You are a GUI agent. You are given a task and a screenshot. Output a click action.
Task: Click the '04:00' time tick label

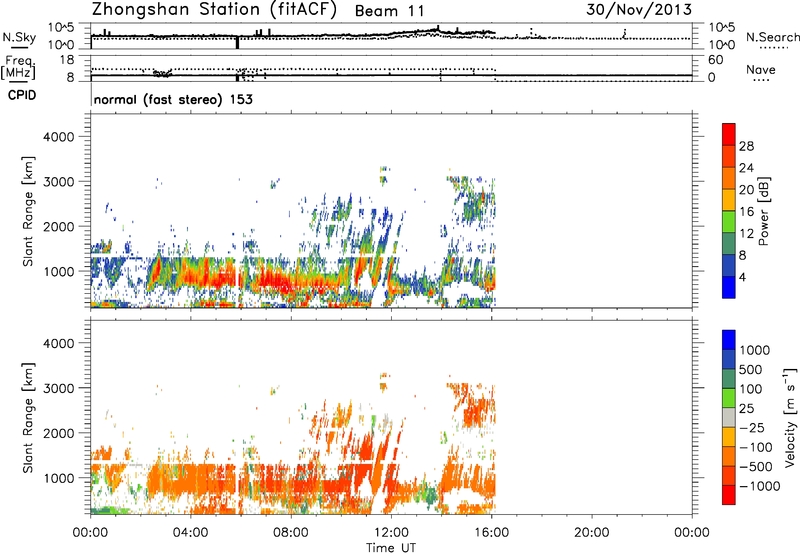point(190,533)
